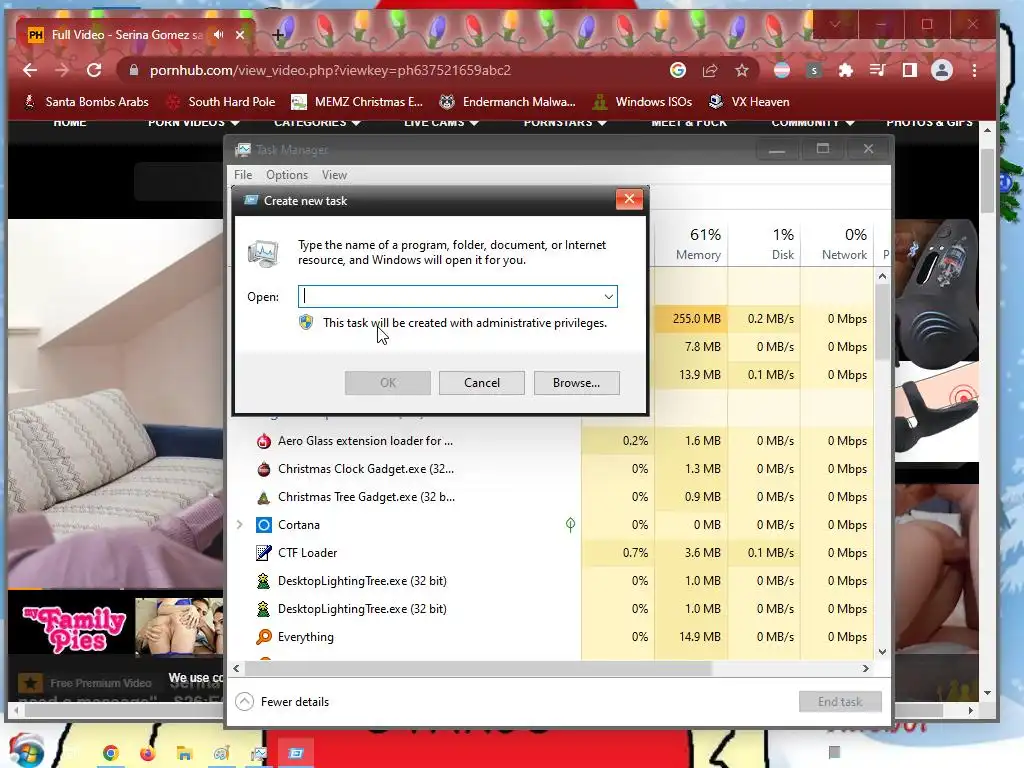Toggle the browser side panel icon
1024x768 pixels.
tap(909, 71)
